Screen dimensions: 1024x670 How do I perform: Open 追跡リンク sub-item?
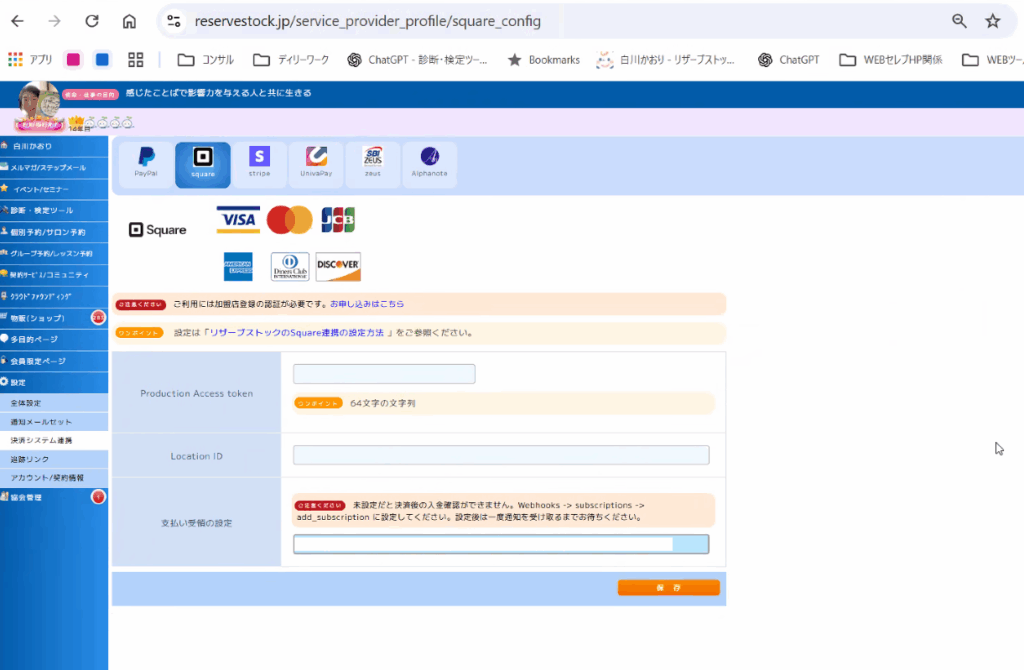[x=54, y=459]
